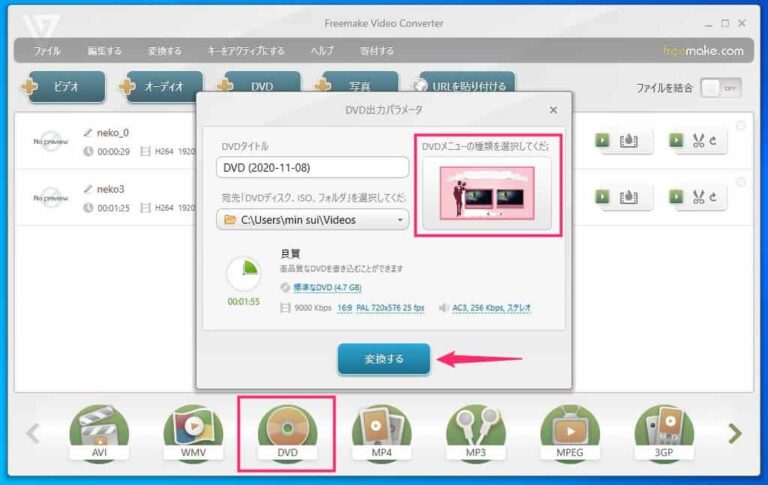Select the MPEG output format icon
The height and width of the screenshot is (485, 768).
click(x=570, y=432)
